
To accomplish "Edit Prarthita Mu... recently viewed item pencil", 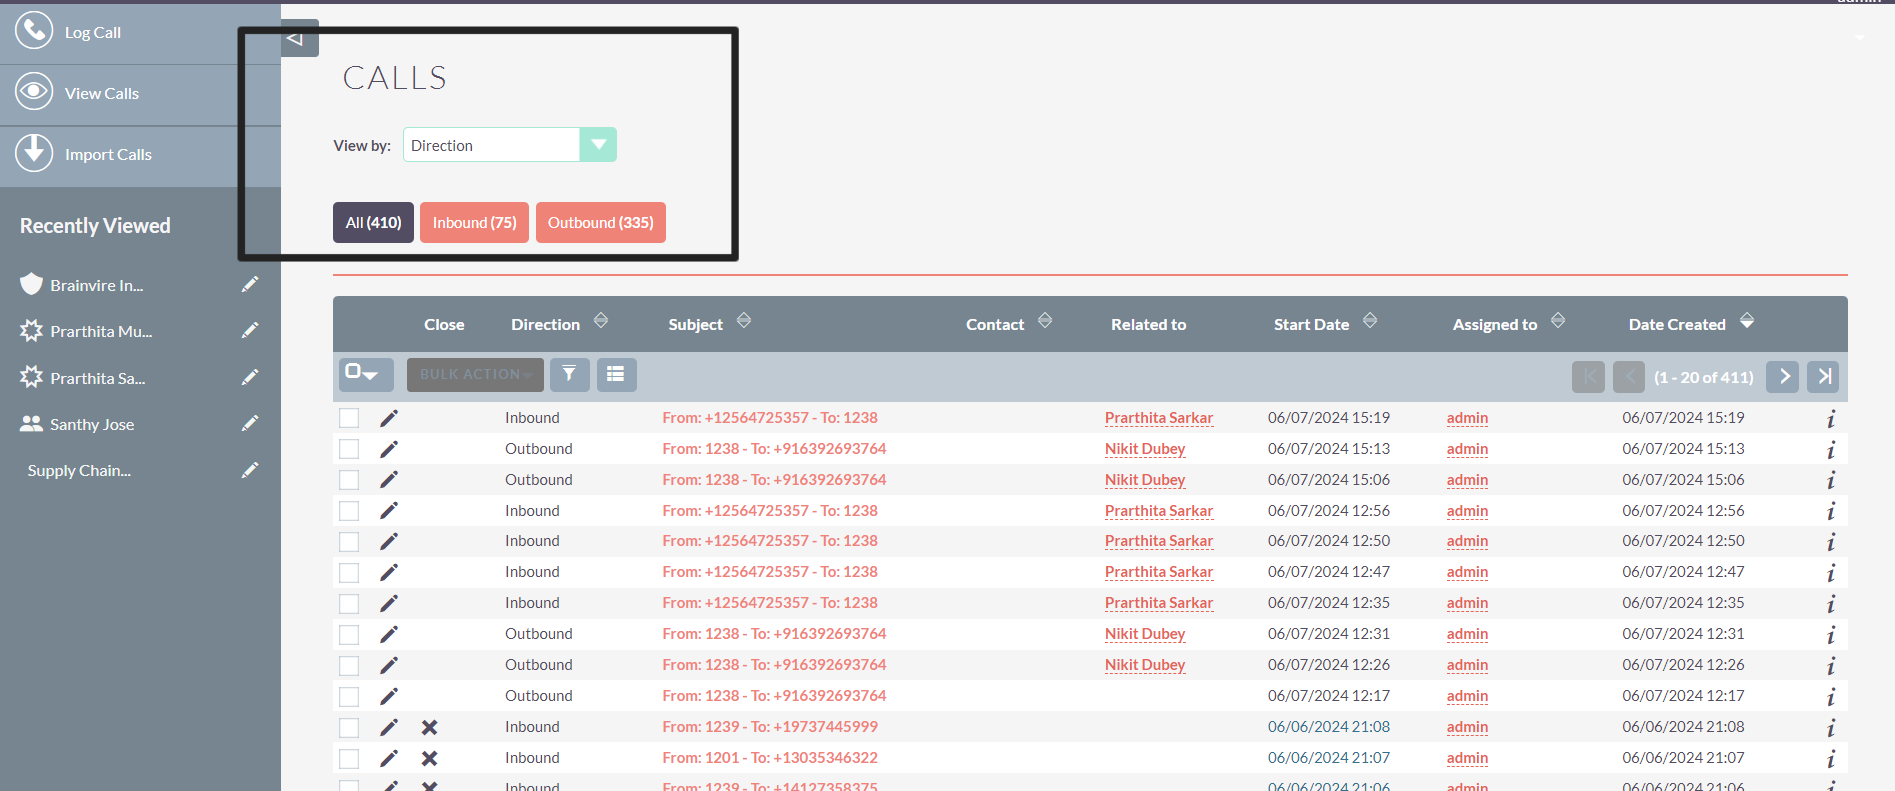I will pos(250,330).
